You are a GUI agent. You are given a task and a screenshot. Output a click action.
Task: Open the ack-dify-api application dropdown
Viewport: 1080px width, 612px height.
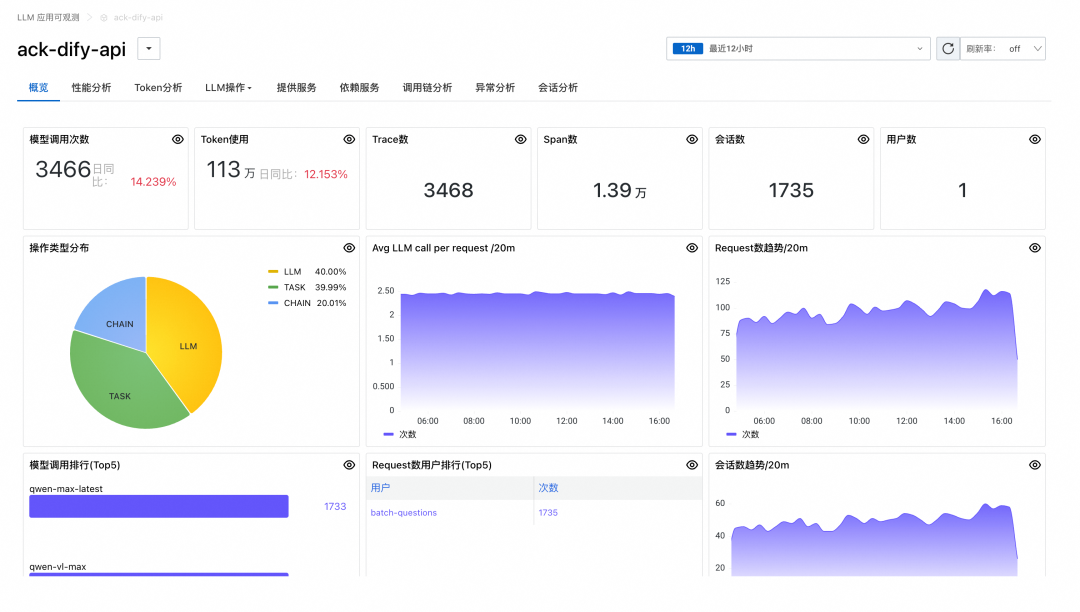click(x=148, y=49)
